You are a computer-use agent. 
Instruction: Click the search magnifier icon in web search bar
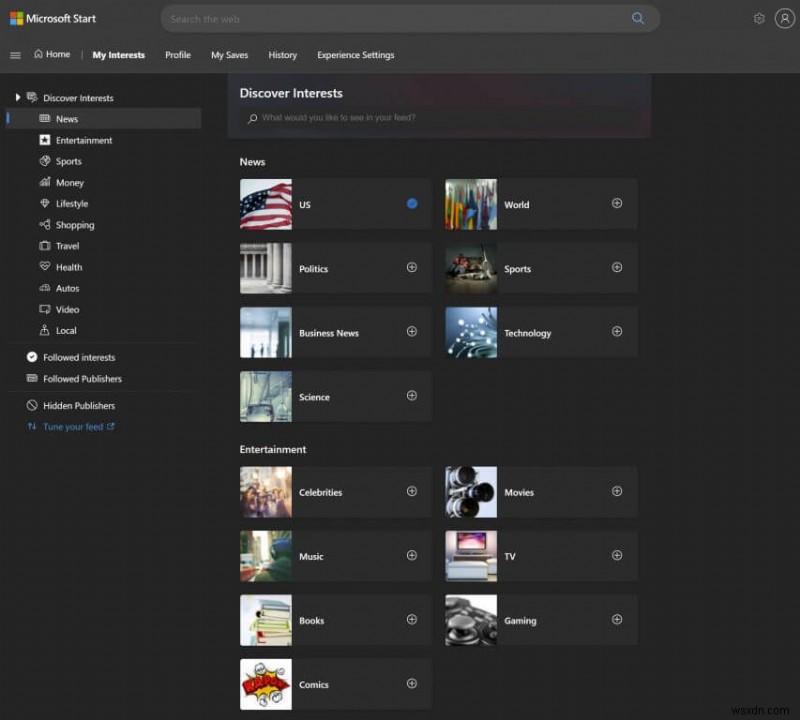(x=638, y=18)
